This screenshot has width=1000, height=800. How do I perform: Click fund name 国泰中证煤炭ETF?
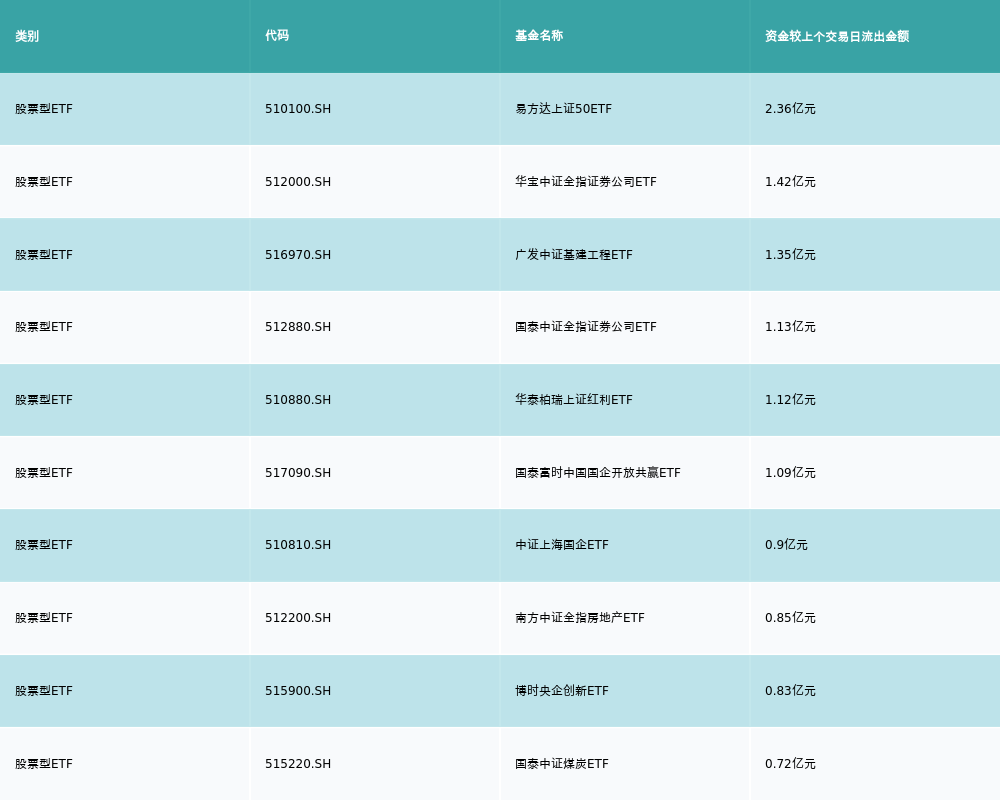pyautogui.click(x=562, y=764)
